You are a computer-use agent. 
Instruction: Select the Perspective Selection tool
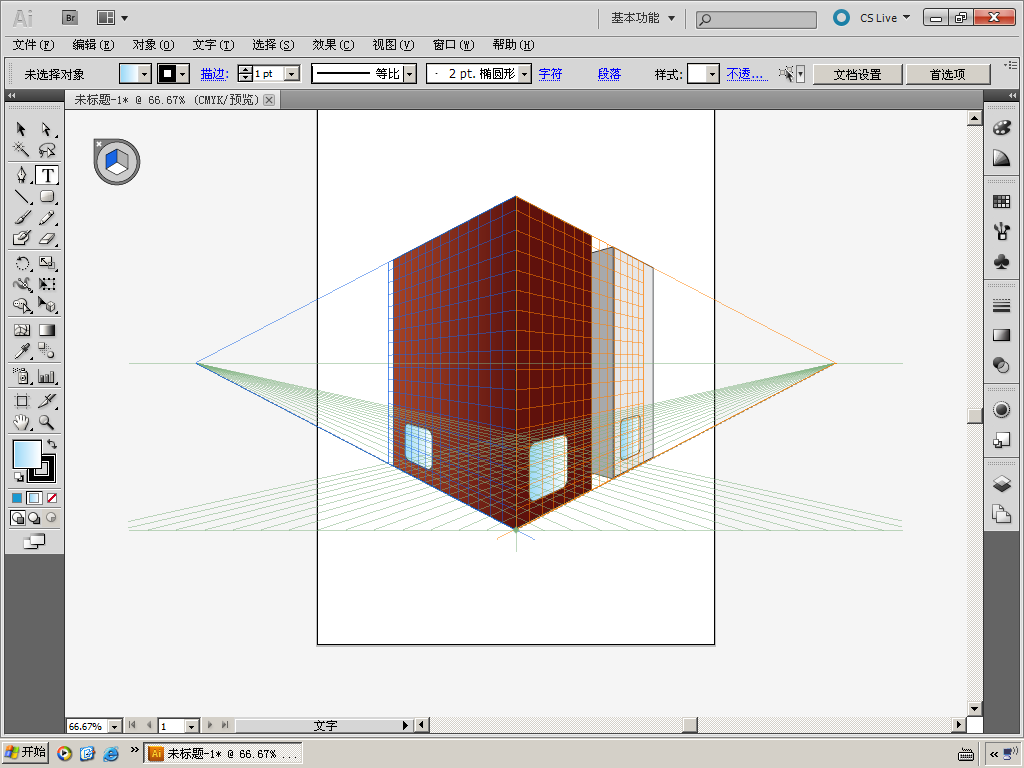47,306
